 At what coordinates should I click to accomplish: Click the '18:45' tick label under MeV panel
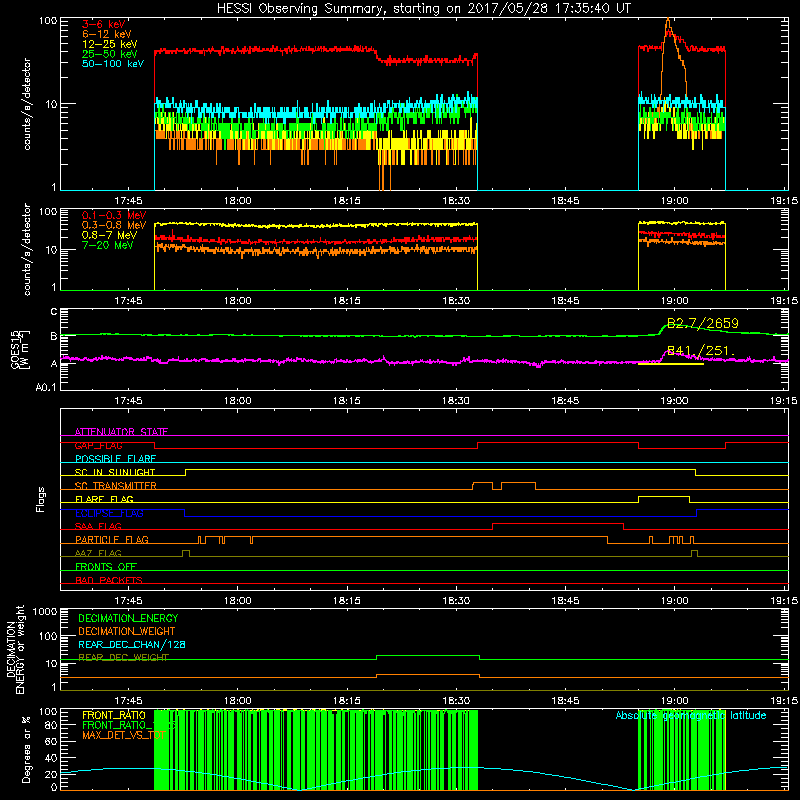pos(565,301)
